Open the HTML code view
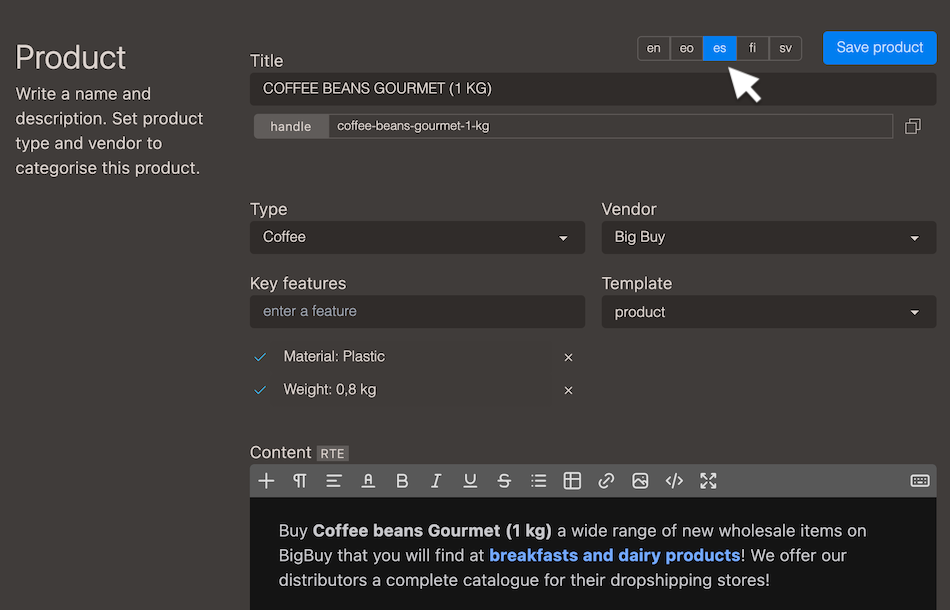The width and height of the screenshot is (950, 610). pyautogui.click(x=674, y=481)
